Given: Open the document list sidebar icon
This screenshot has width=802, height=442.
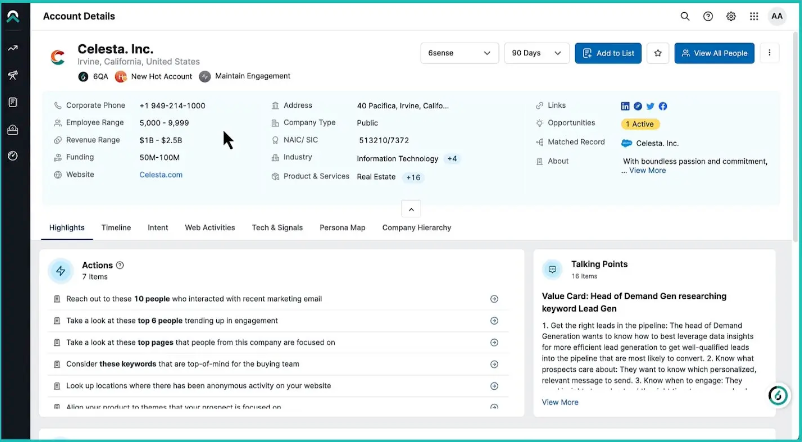Looking at the screenshot, I should [13, 102].
